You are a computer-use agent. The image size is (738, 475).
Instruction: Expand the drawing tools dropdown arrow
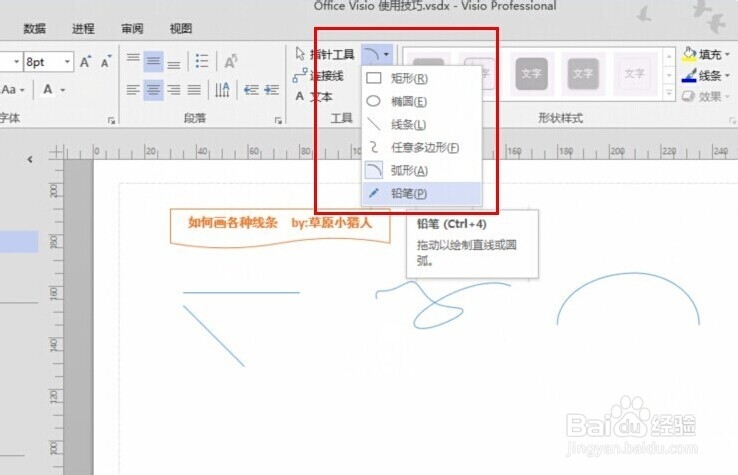coord(386,55)
